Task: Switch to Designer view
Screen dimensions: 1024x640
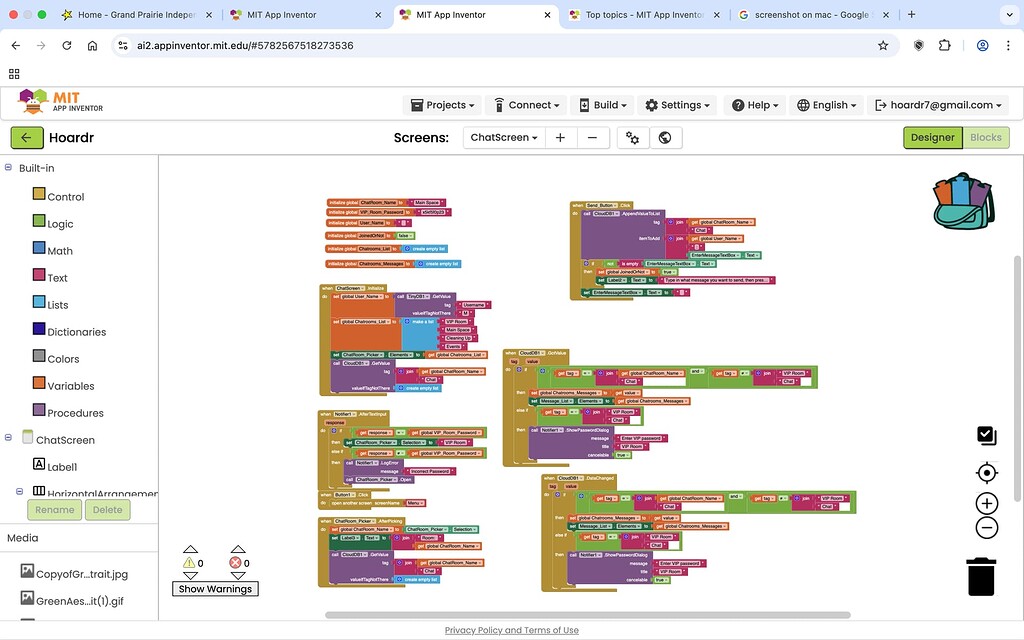Action: 933,138
